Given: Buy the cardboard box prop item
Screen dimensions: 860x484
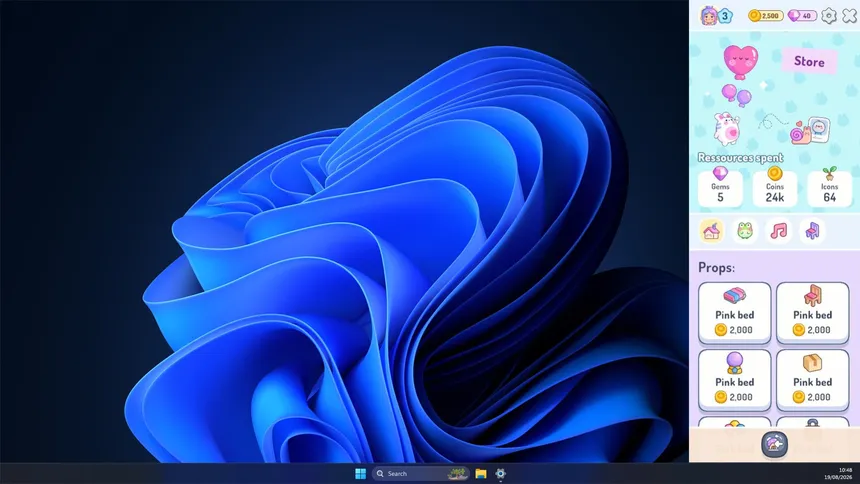Looking at the screenshot, I should click(812, 380).
